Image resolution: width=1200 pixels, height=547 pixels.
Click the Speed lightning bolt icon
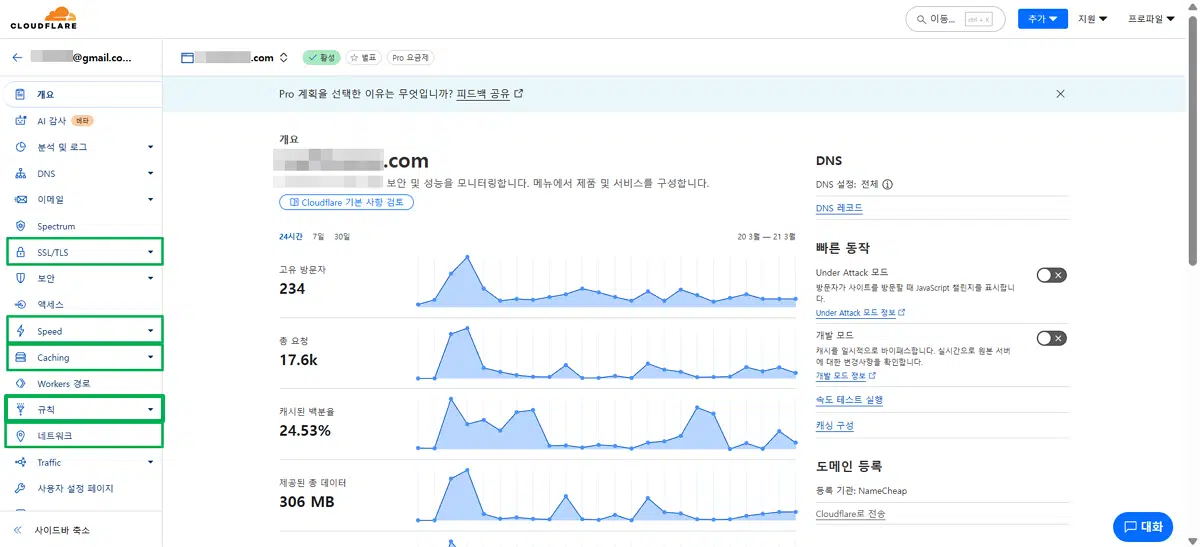click(20, 331)
